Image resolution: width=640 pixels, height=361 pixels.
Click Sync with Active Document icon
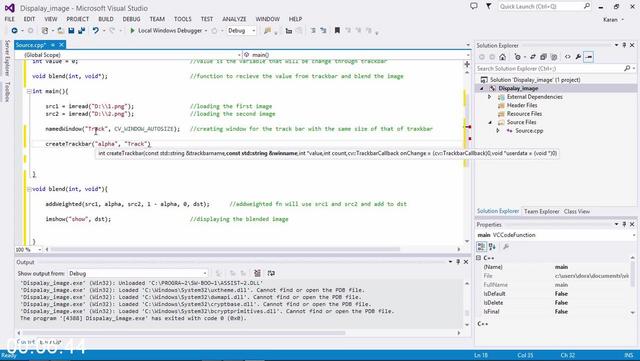coord(533,57)
